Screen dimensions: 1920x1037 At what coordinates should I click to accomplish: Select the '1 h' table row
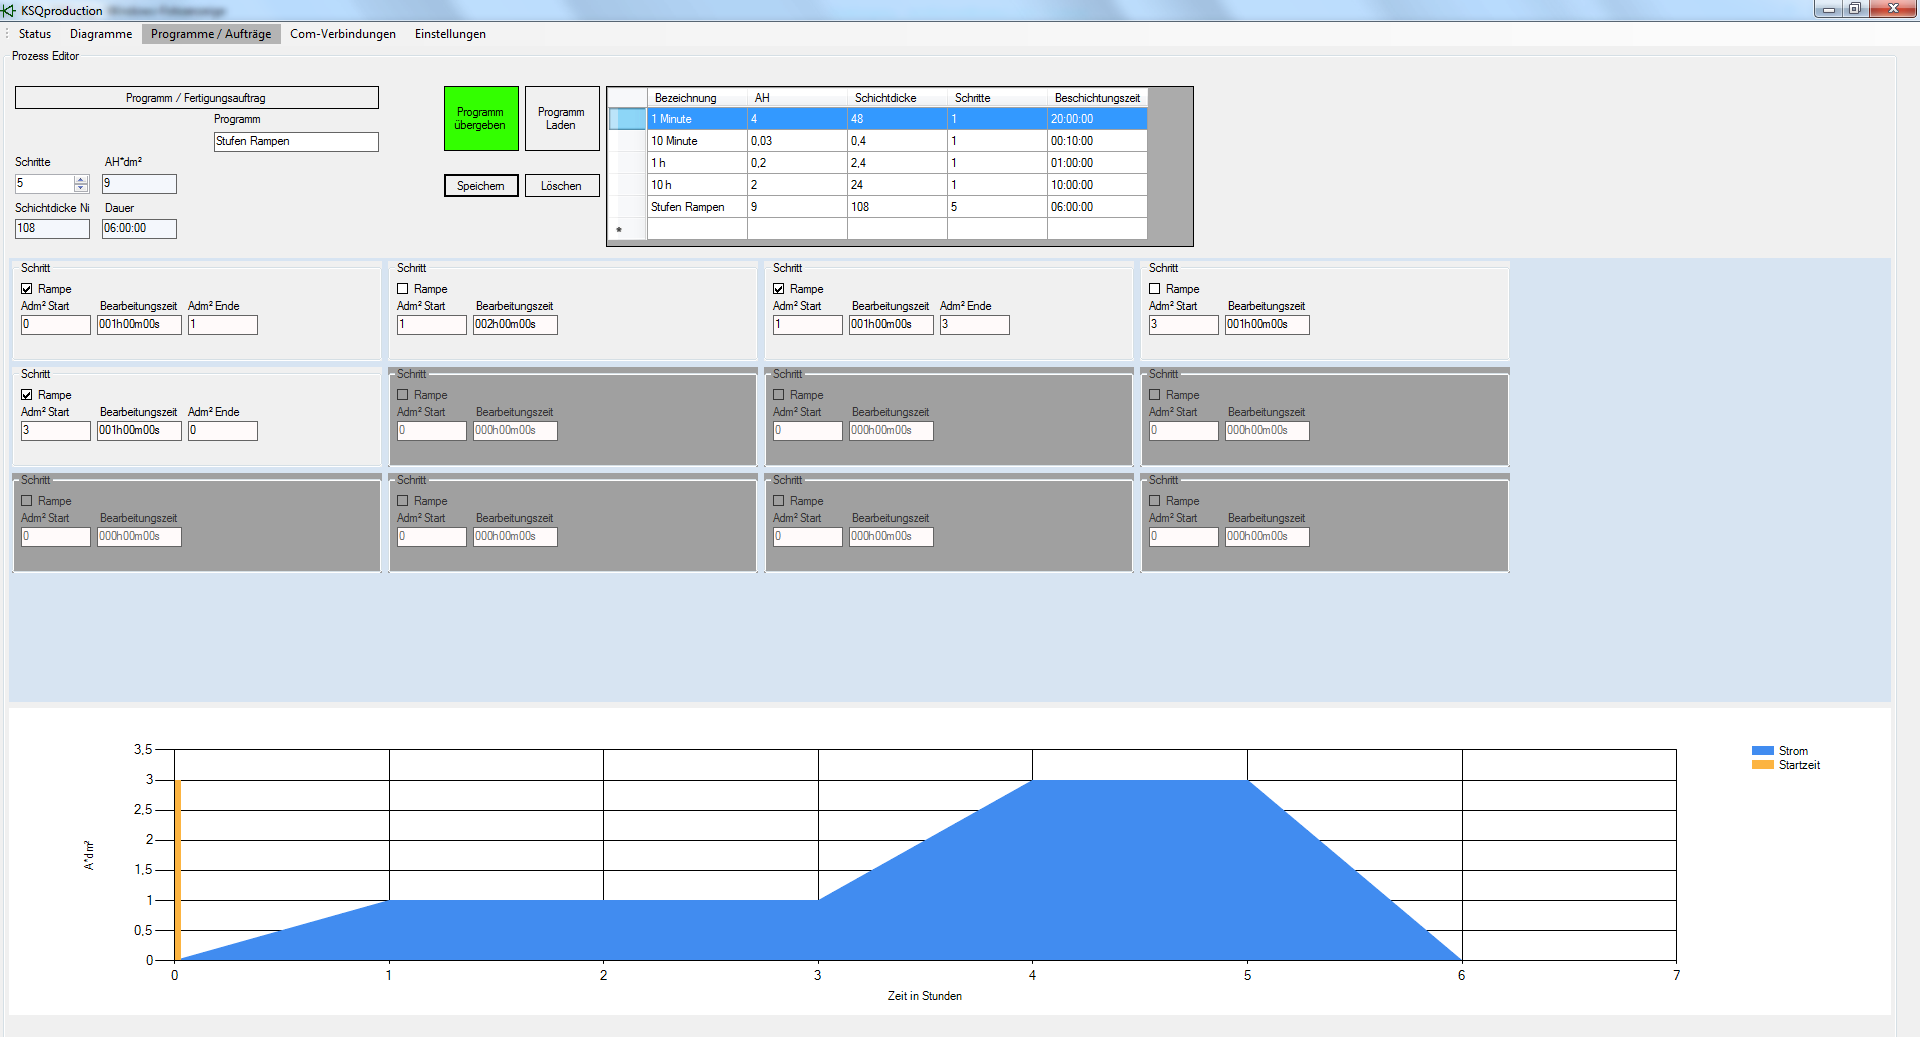877,163
